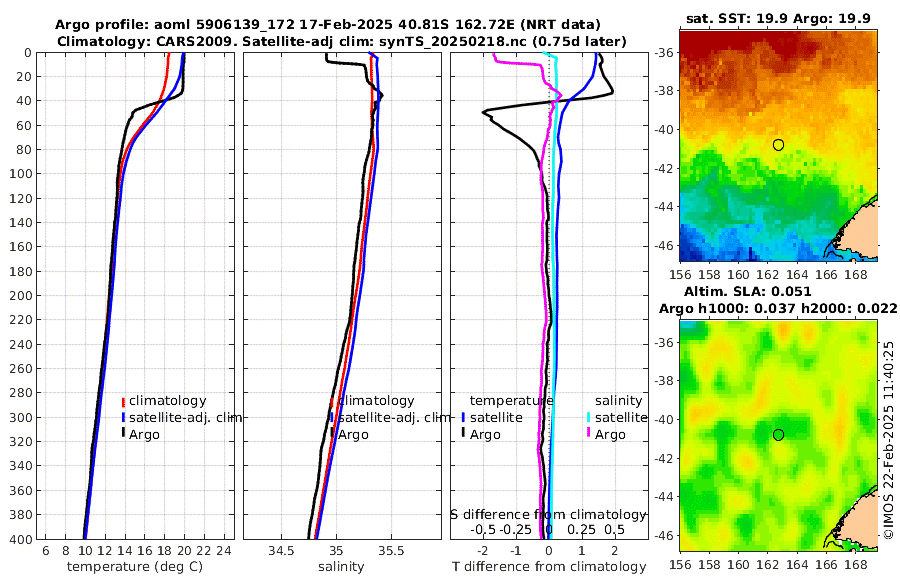Click the 'sat. SST: 19.9 Argo: 19.9' heading
The width and height of the screenshot is (900, 580).
tap(778, 18)
